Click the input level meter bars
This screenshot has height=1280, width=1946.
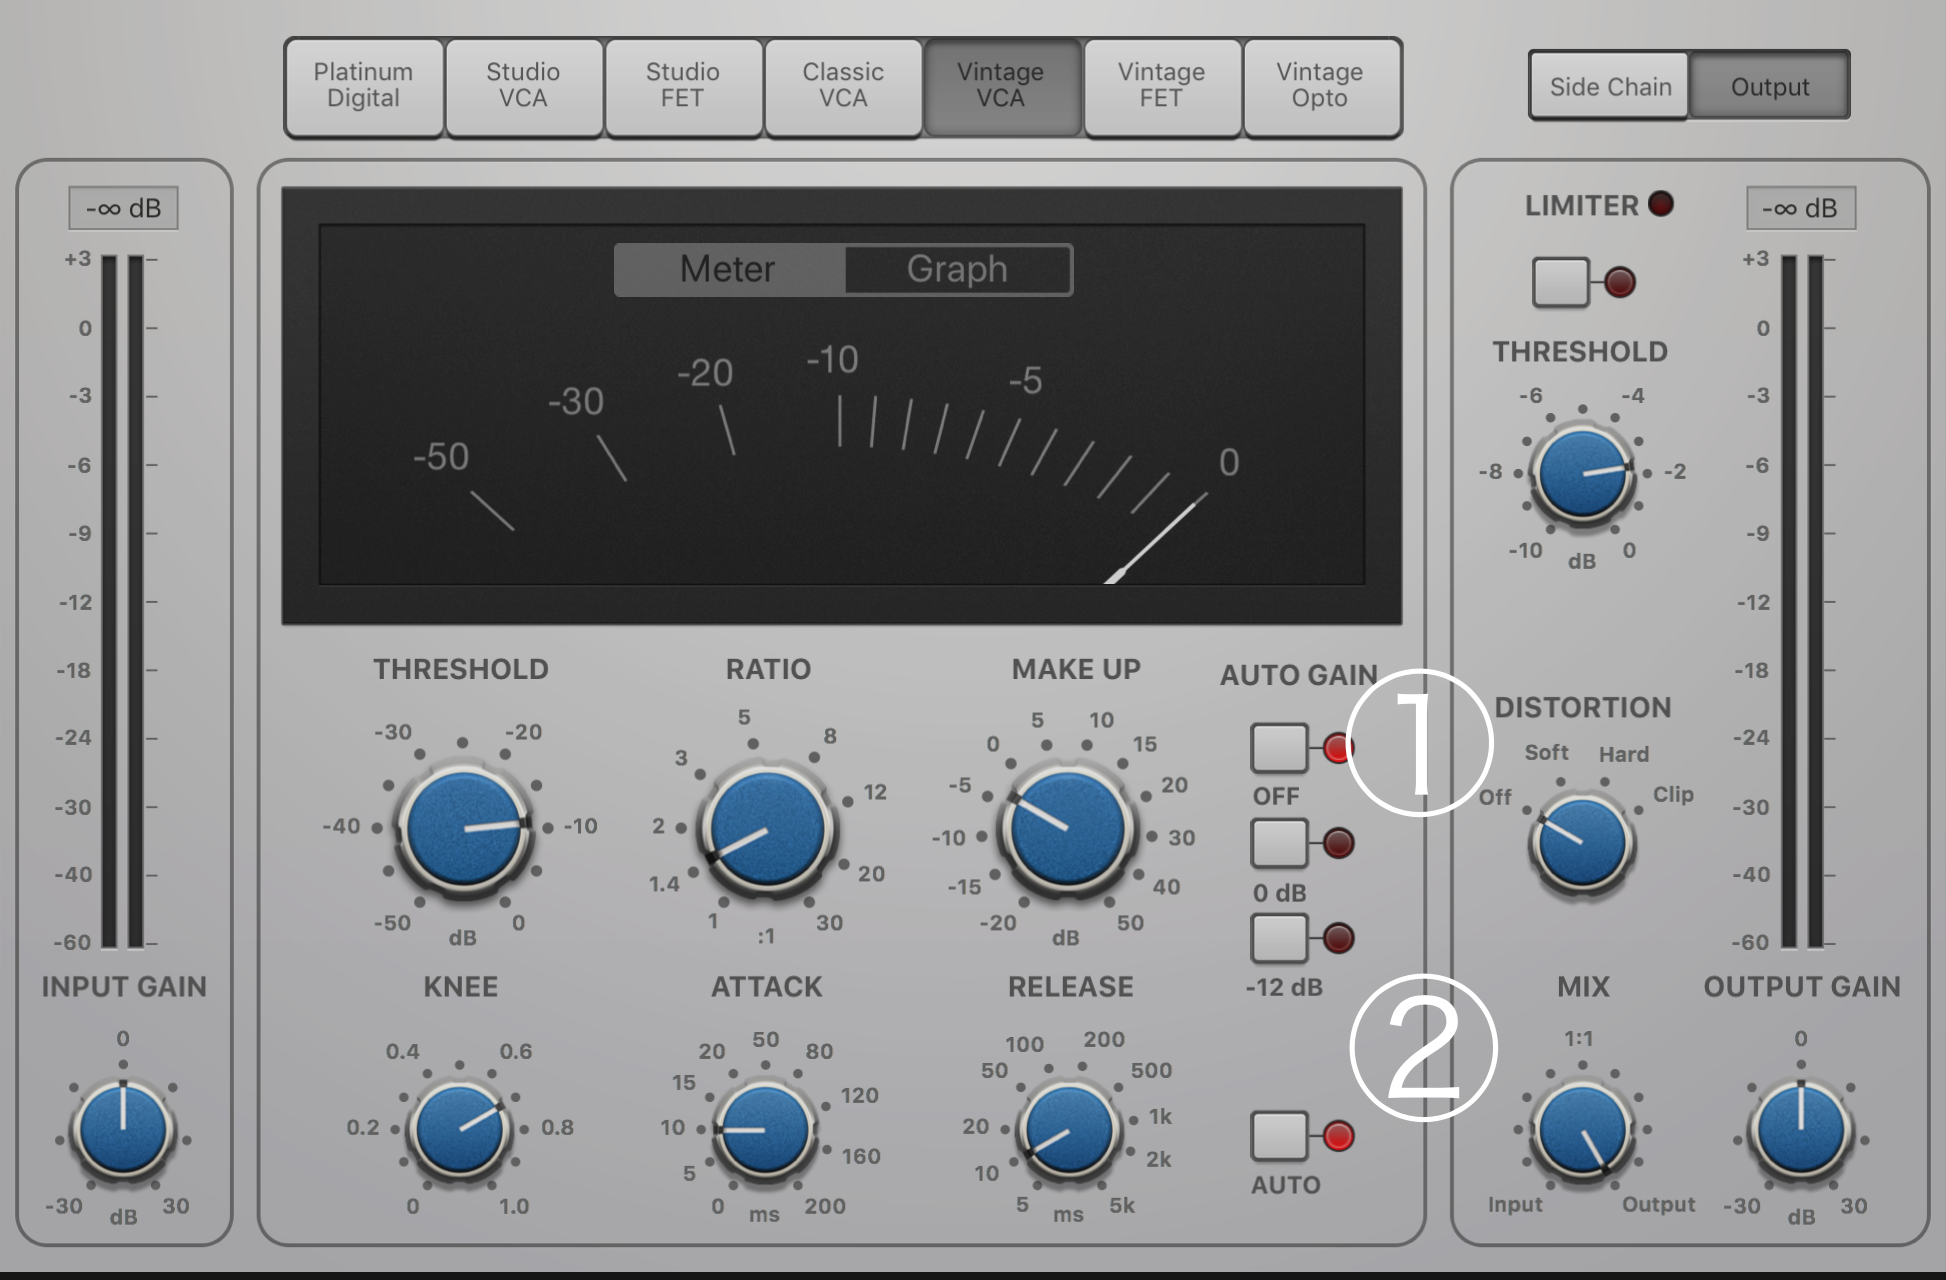pos(123,602)
